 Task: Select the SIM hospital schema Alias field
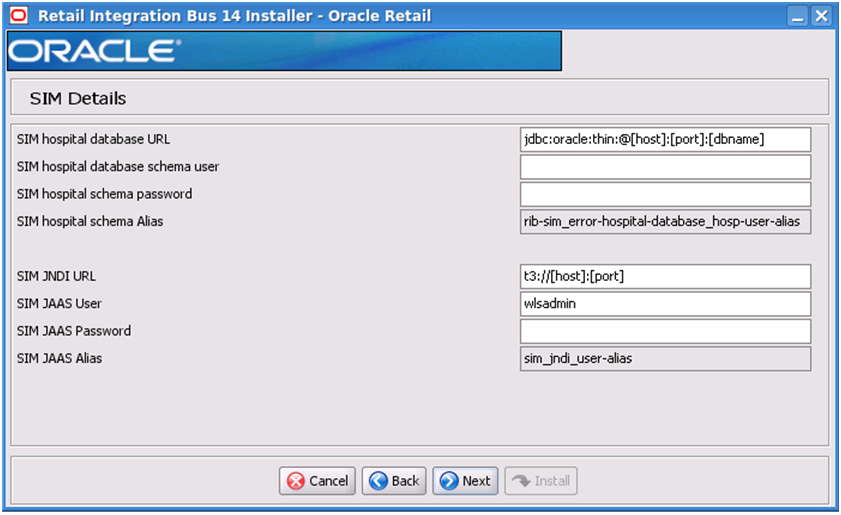click(665, 222)
